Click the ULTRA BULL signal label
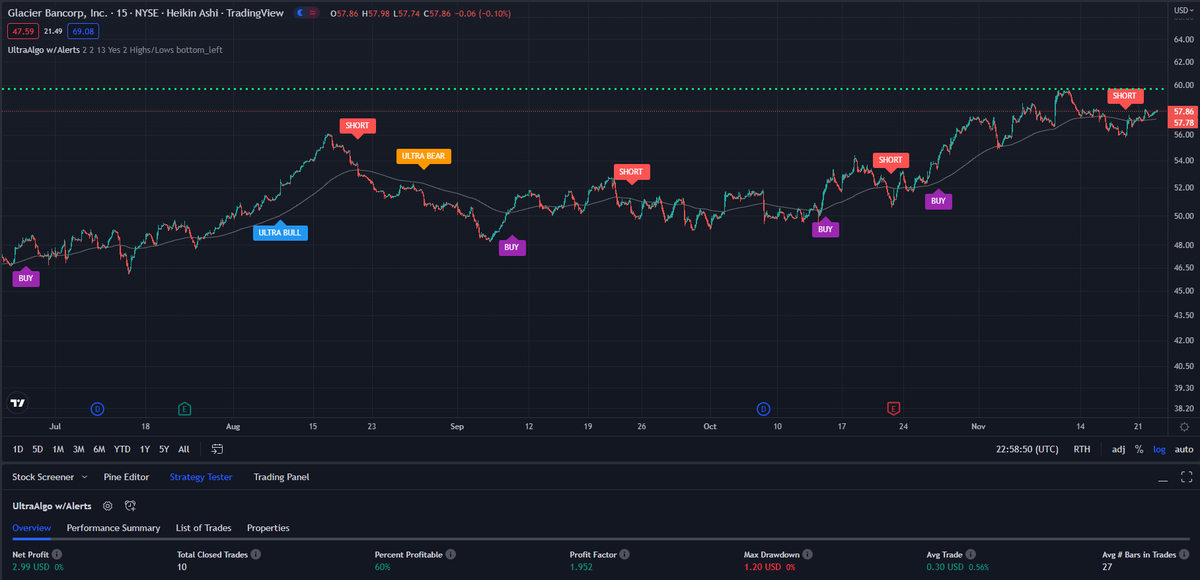The height and width of the screenshot is (580, 1200). [280, 232]
